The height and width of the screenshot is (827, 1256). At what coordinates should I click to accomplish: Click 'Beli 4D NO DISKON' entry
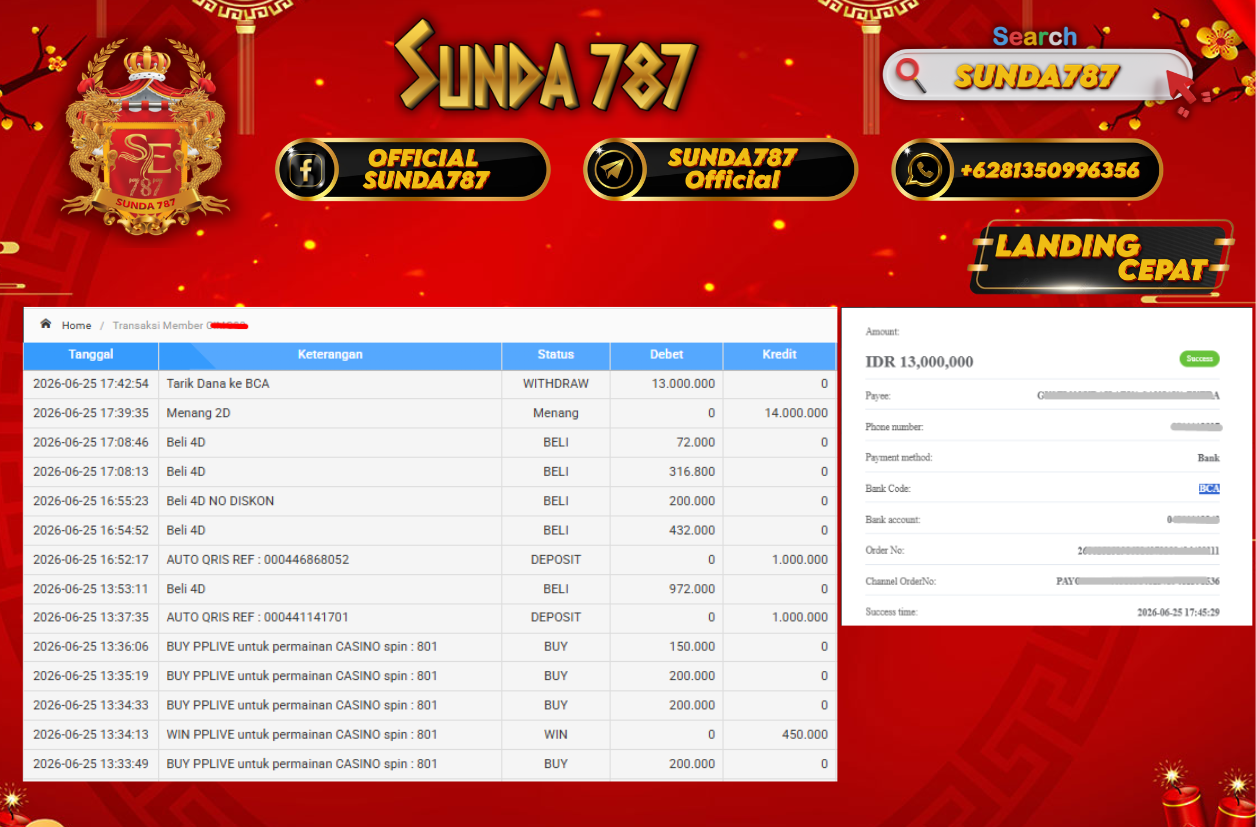[x=220, y=501]
